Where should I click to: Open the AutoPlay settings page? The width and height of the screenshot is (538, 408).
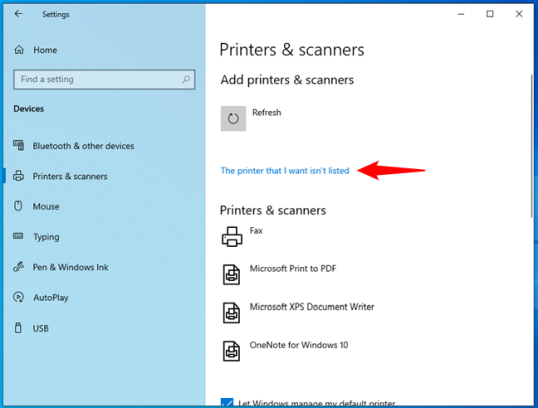click(x=51, y=298)
